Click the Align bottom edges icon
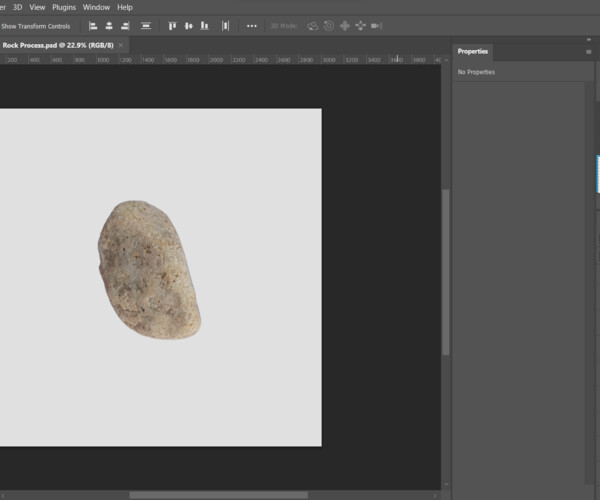The width and height of the screenshot is (600, 500). point(205,26)
